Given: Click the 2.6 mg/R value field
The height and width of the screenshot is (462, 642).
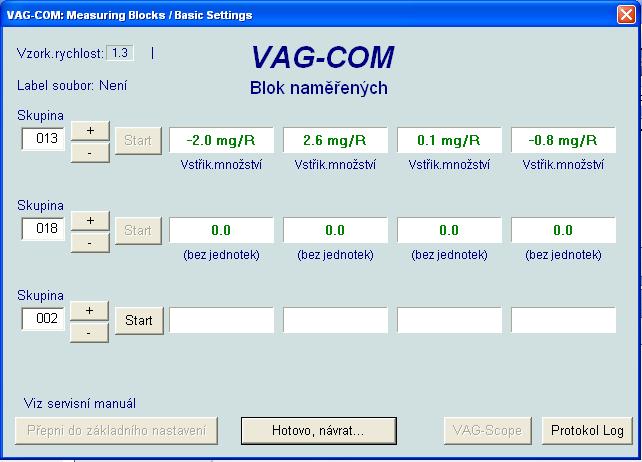Looking at the screenshot, I should click(335, 140).
